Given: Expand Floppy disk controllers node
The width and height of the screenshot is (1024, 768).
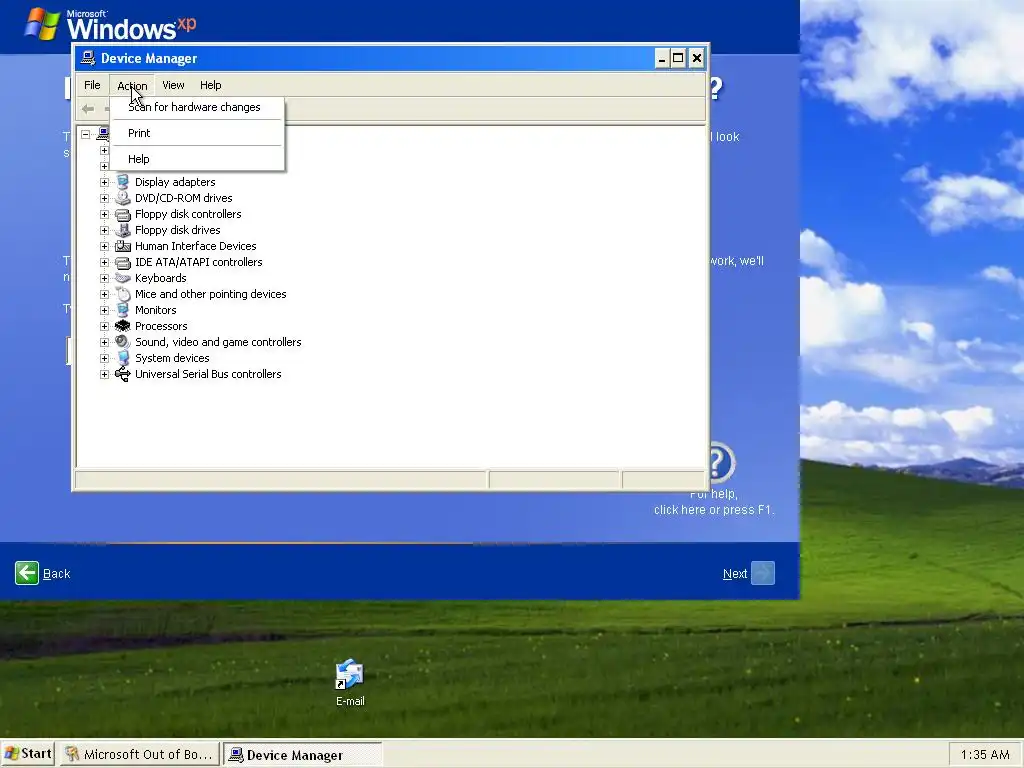Looking at the screenshot, I should pos(104,214).
